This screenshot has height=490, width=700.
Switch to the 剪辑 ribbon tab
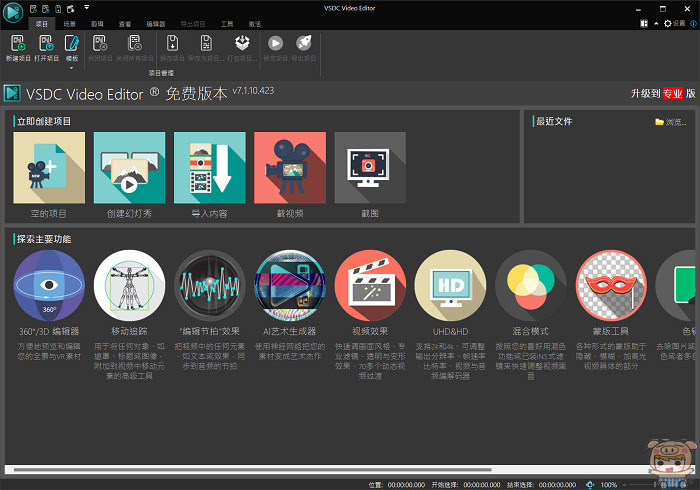click(x=97, y=24)
